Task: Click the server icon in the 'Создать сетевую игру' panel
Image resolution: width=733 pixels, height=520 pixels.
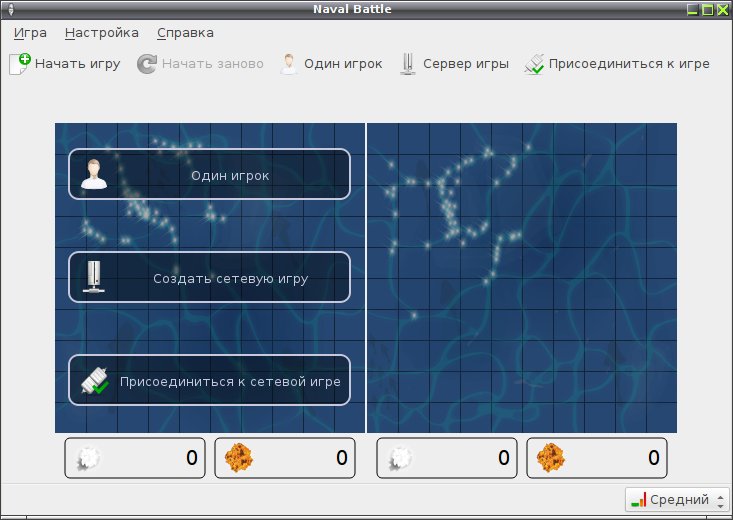Action: pyautogui.click(x=94, y=277)
